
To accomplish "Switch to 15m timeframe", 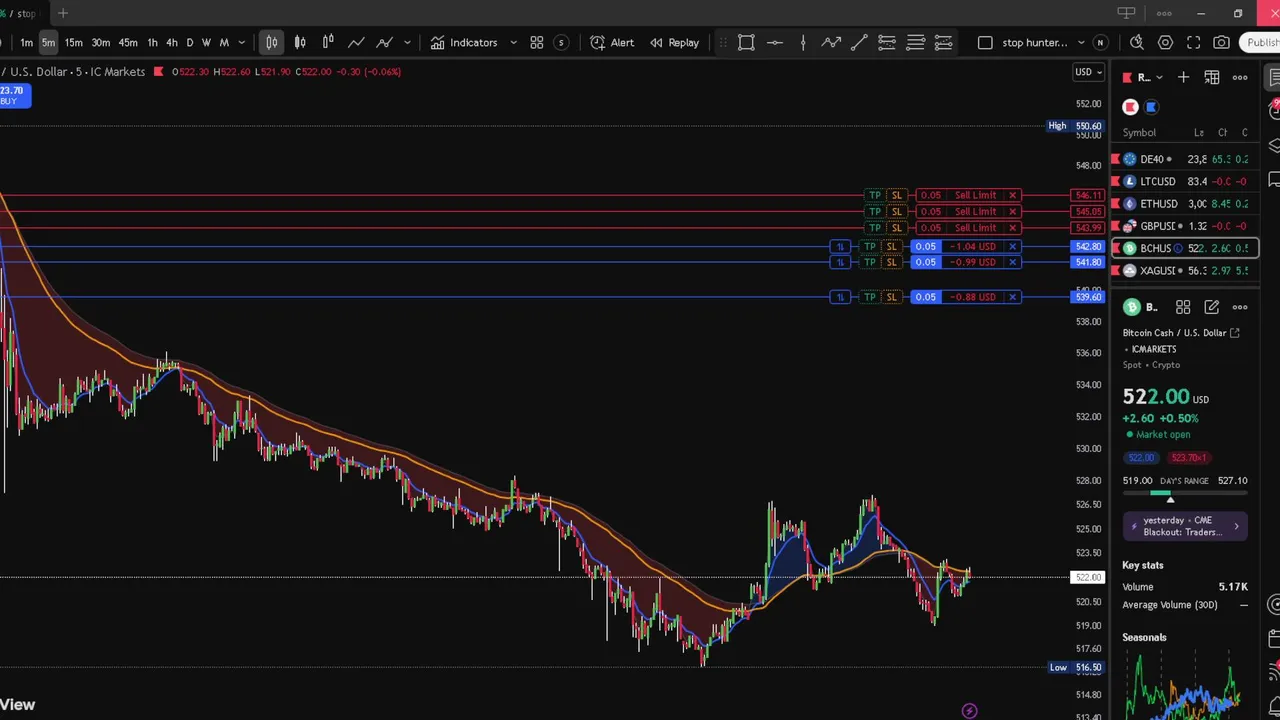I will pyautogui.click(x=73, y=42).
